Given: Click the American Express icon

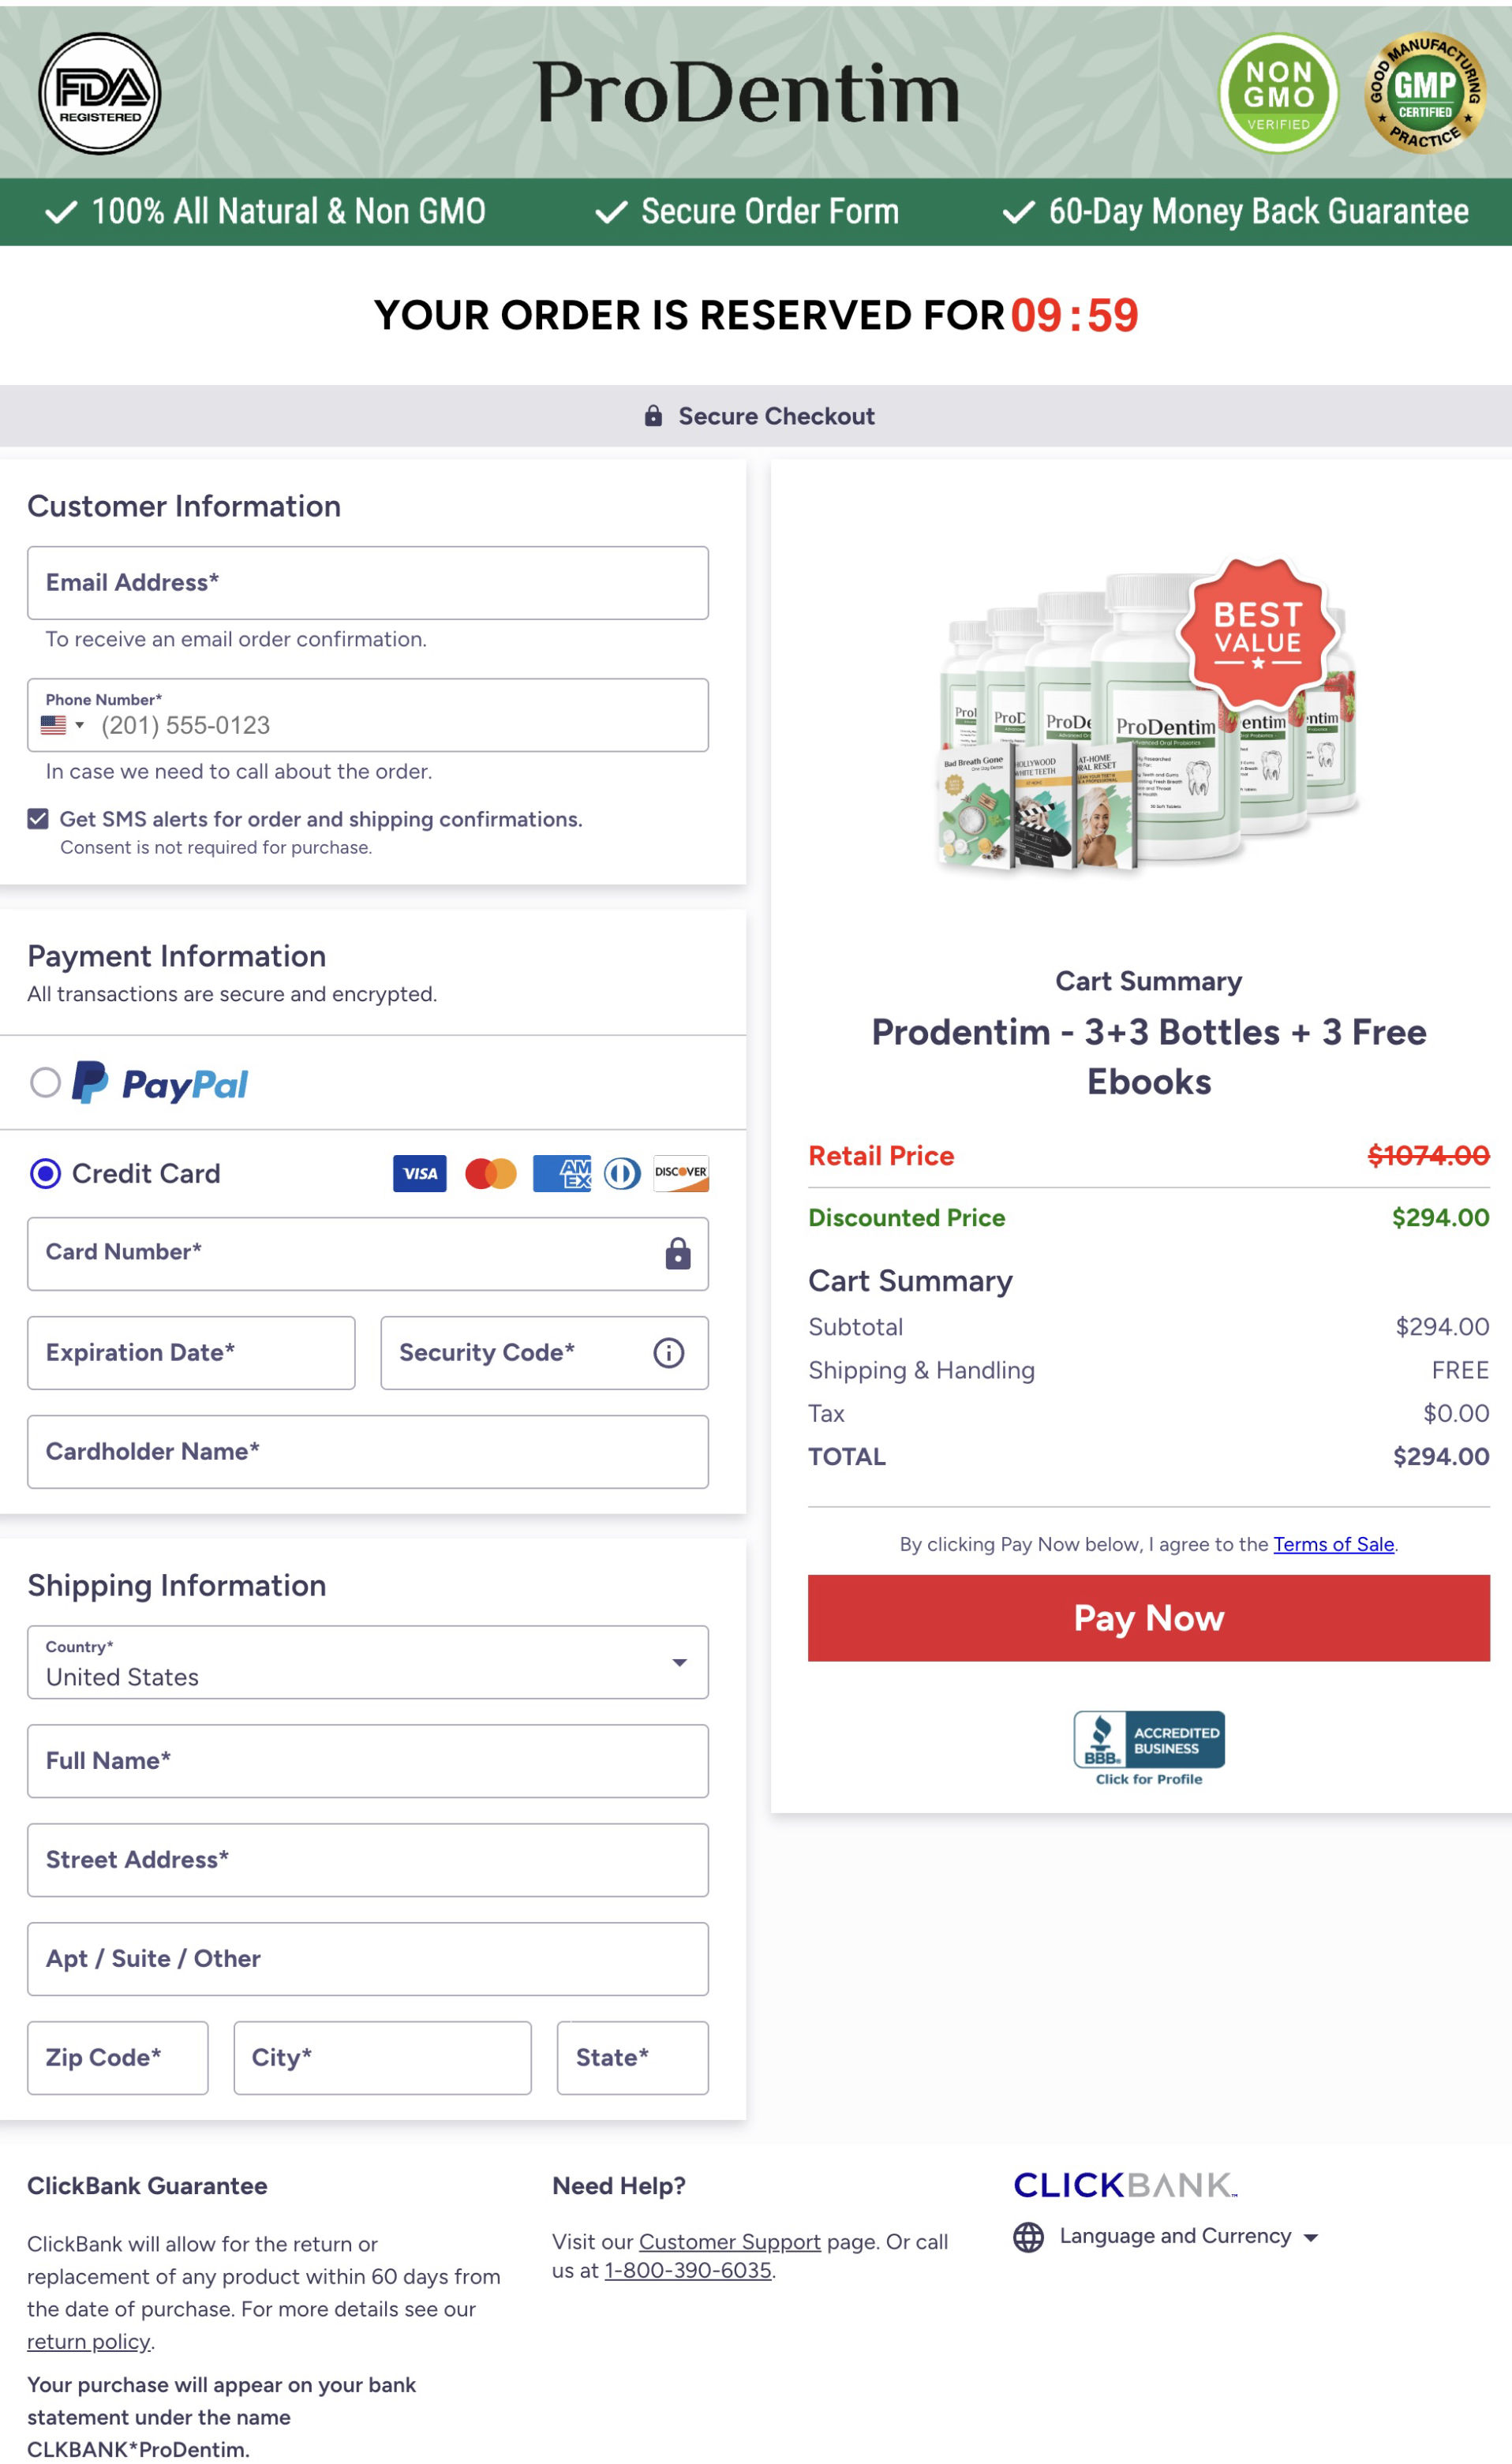Looking at the screenshot, I should [x=561, y=1173].
